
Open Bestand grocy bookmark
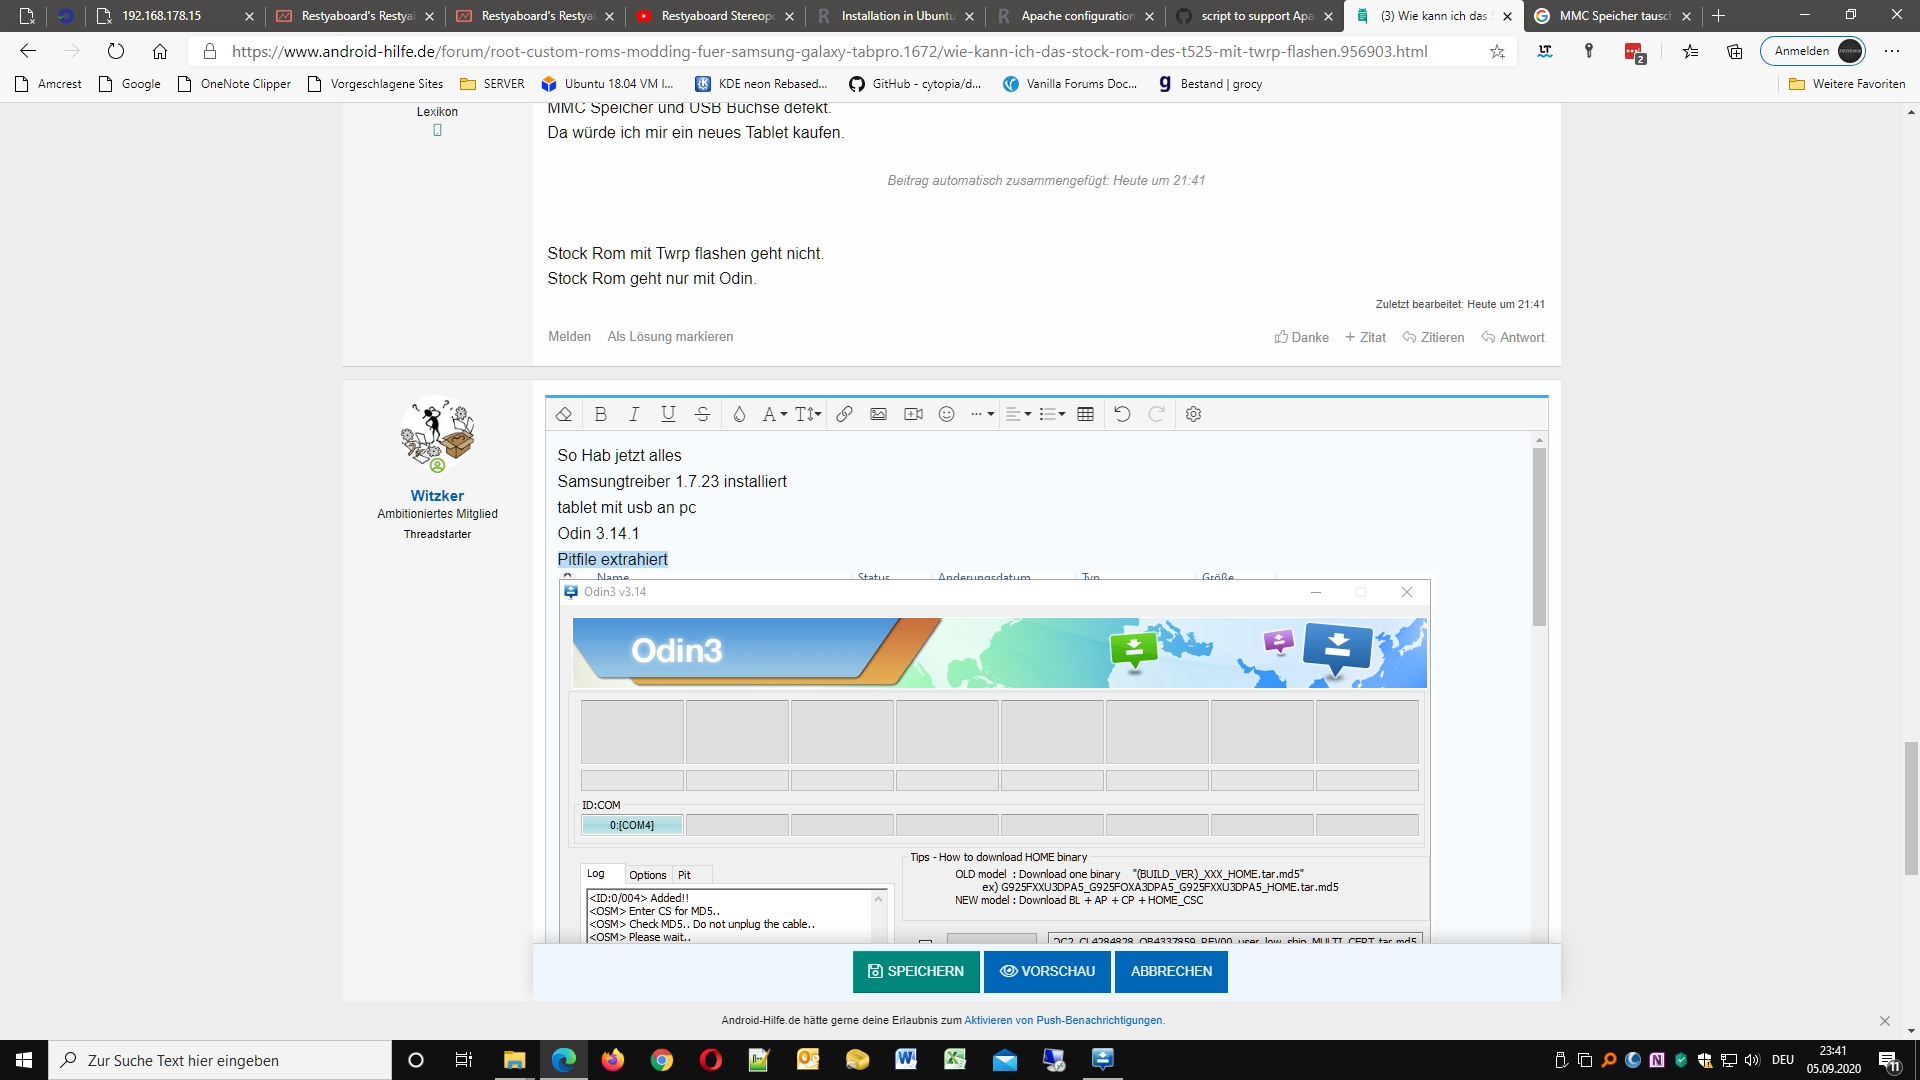pyautogui.click(x=1210, y=84)
